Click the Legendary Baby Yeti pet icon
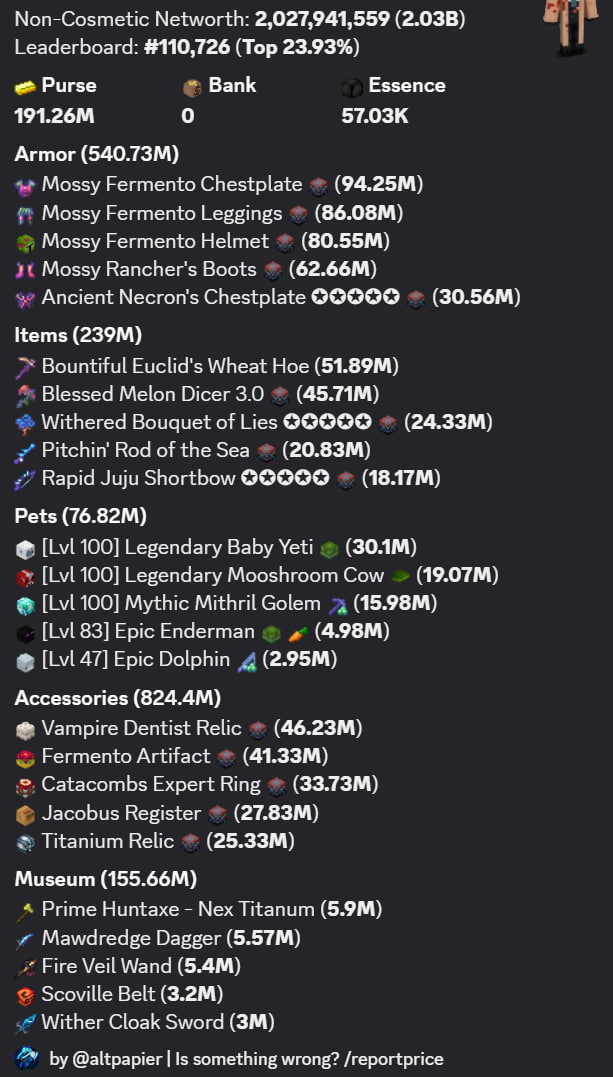This screenshot has height=1077, width=613. [x=25, y=548]
